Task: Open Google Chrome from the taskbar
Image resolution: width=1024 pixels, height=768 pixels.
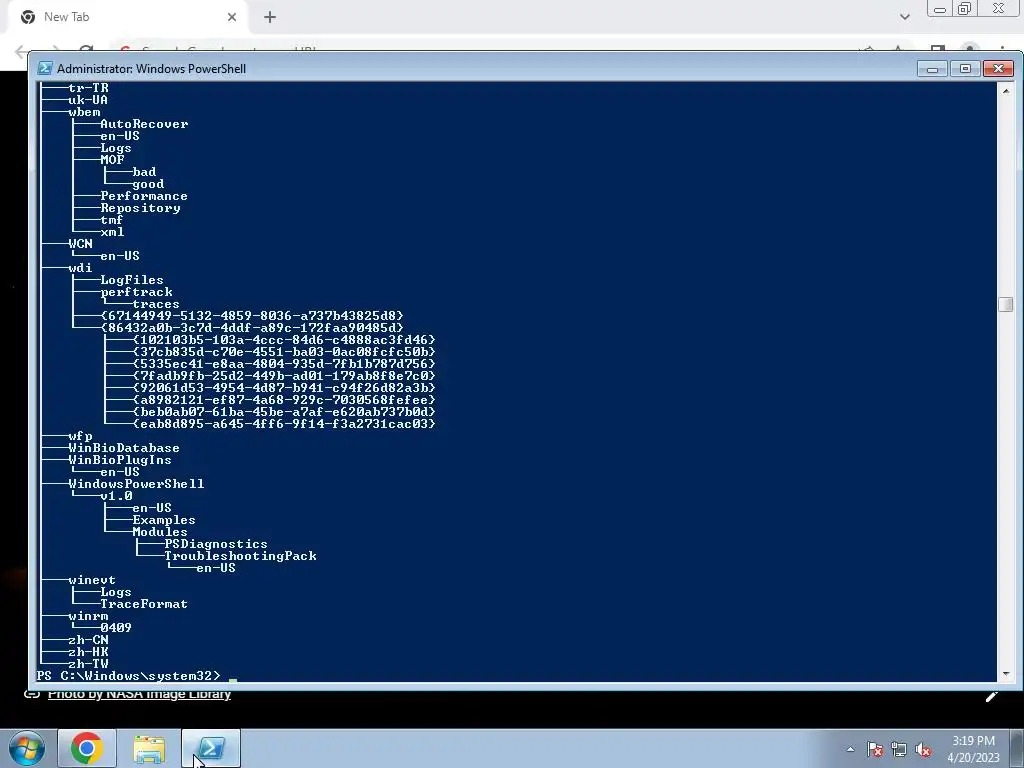Action: click(x=87, y=748)
